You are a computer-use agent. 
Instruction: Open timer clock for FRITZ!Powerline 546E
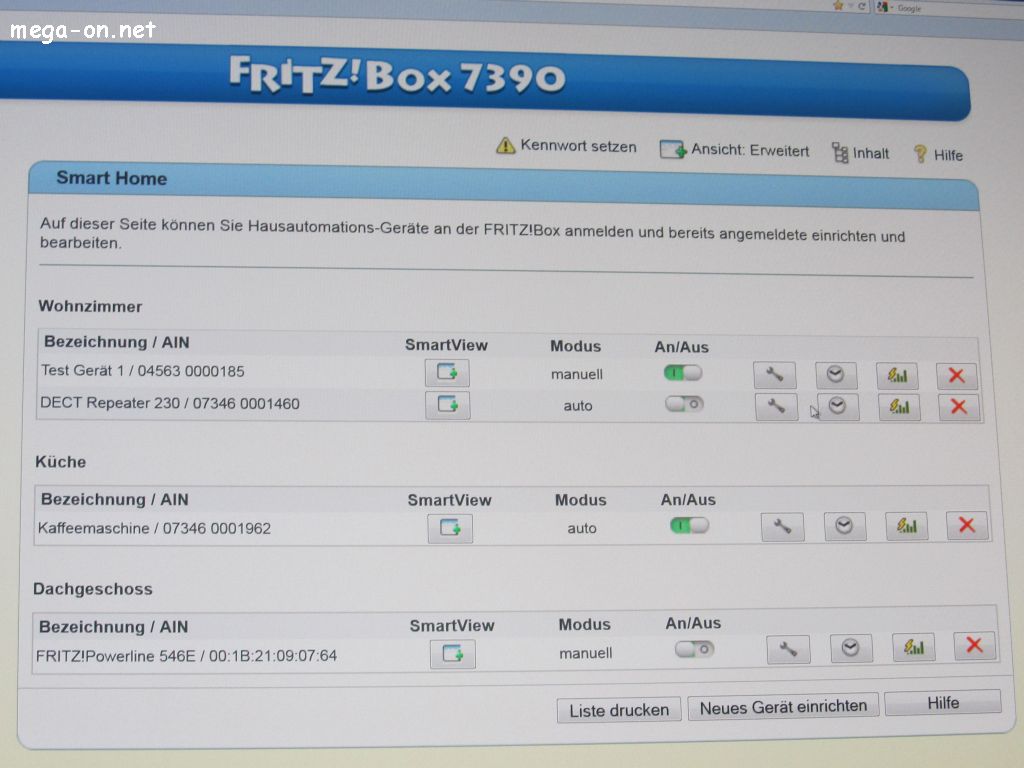pyautogui.click(x=850, y=648)
